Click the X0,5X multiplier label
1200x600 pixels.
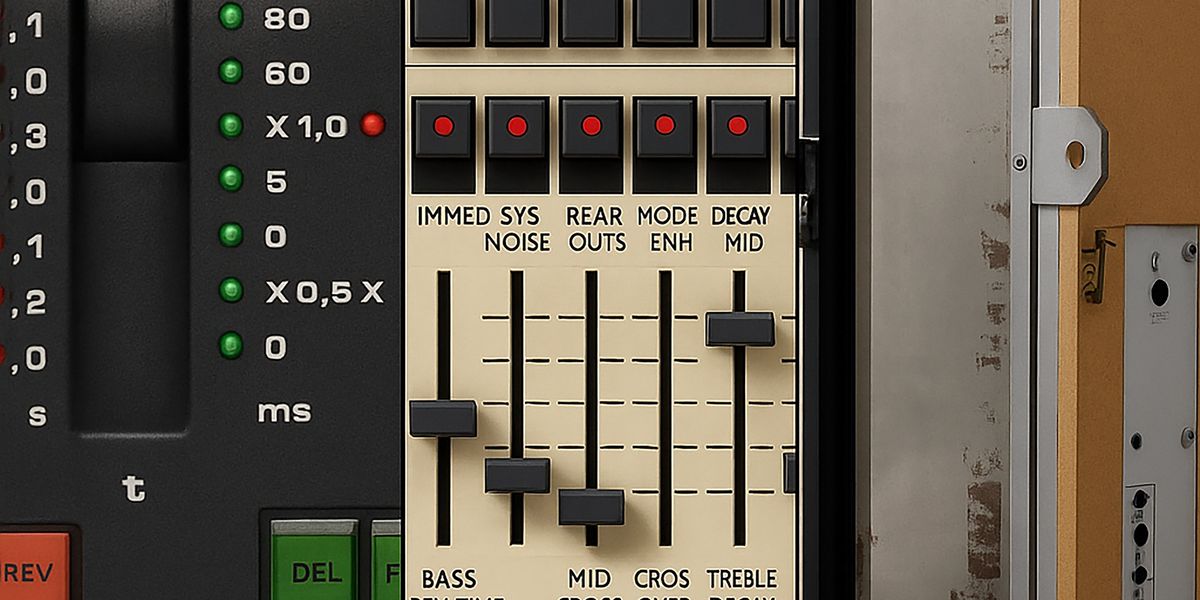coord(324,292)
